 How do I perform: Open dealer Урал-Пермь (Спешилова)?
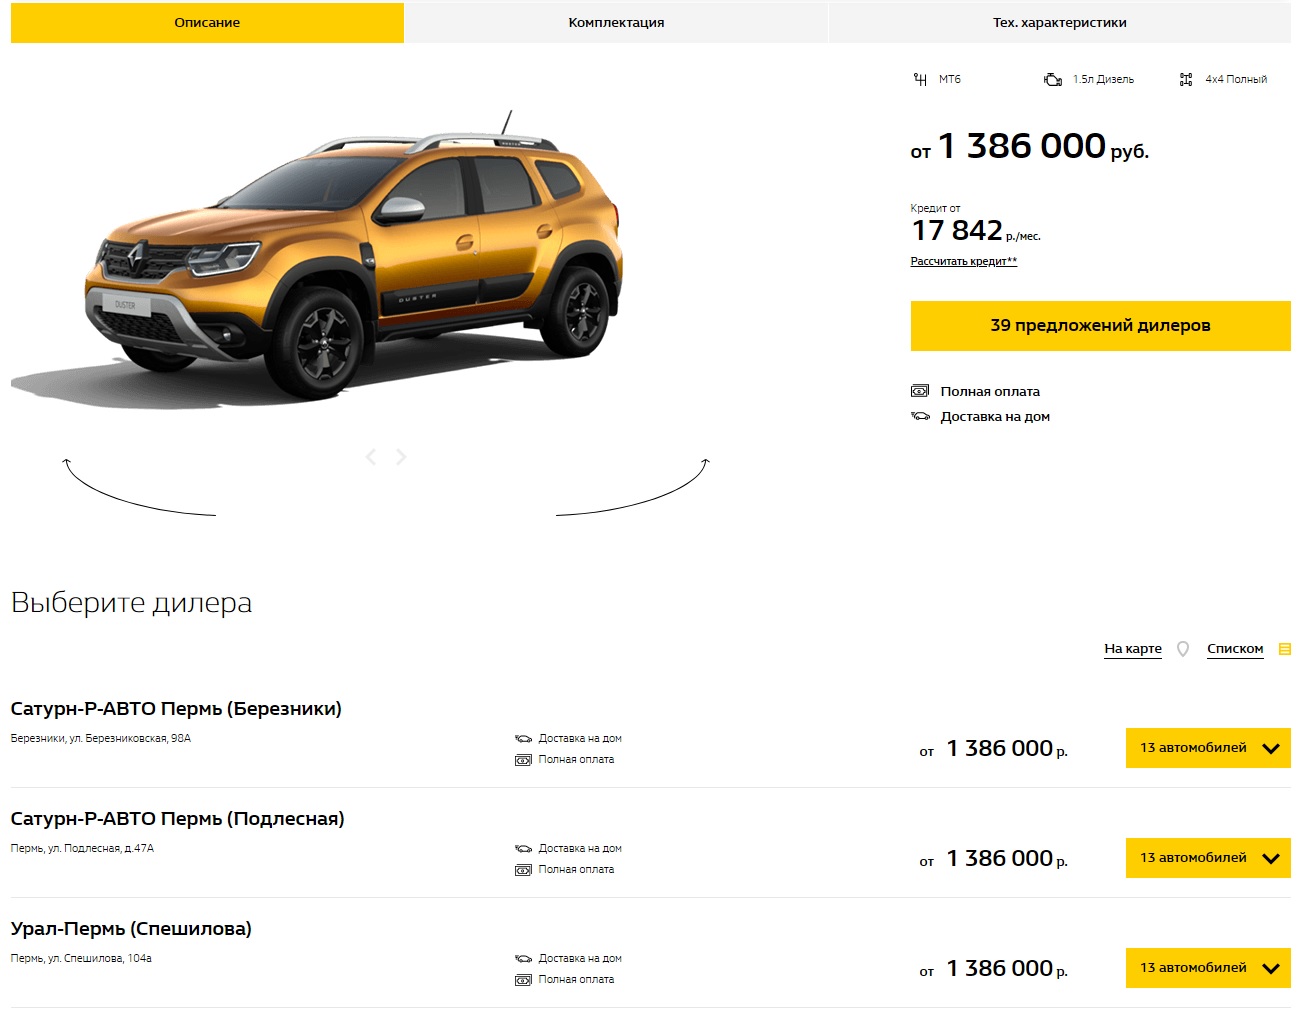click(131, 928)
